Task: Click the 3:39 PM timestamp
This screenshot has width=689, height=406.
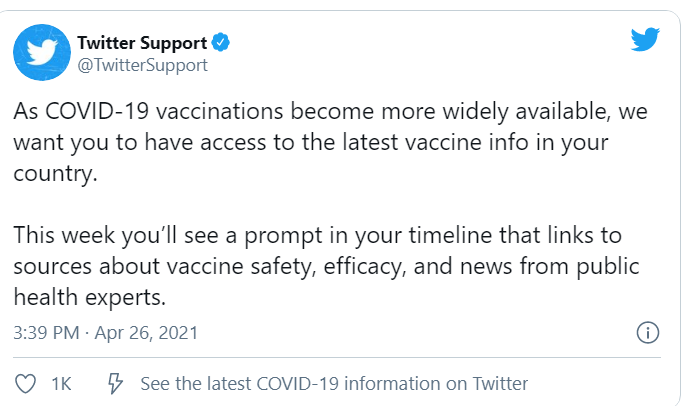Action: point(46,333)
